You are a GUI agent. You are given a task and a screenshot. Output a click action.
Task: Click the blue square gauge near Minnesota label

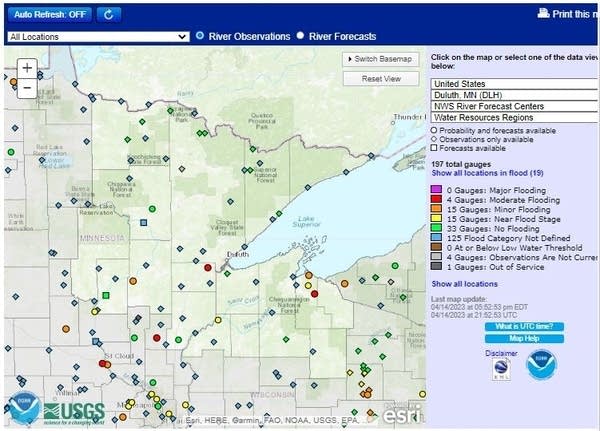tap(143, 222)
